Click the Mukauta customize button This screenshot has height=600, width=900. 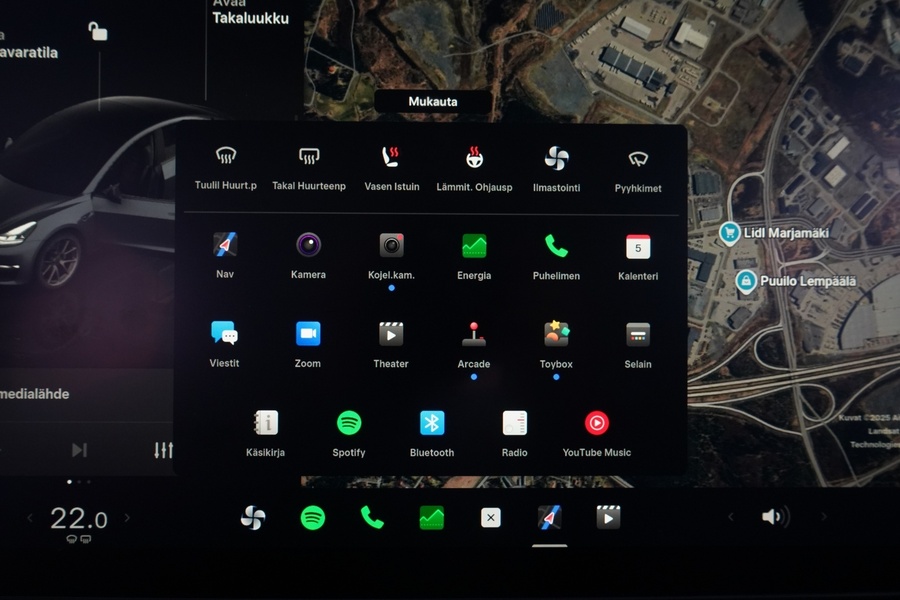(x=433, y=102)
